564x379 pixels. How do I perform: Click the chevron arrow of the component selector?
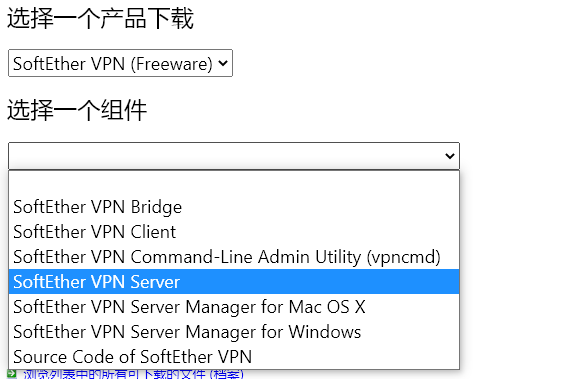click(450, 156)
